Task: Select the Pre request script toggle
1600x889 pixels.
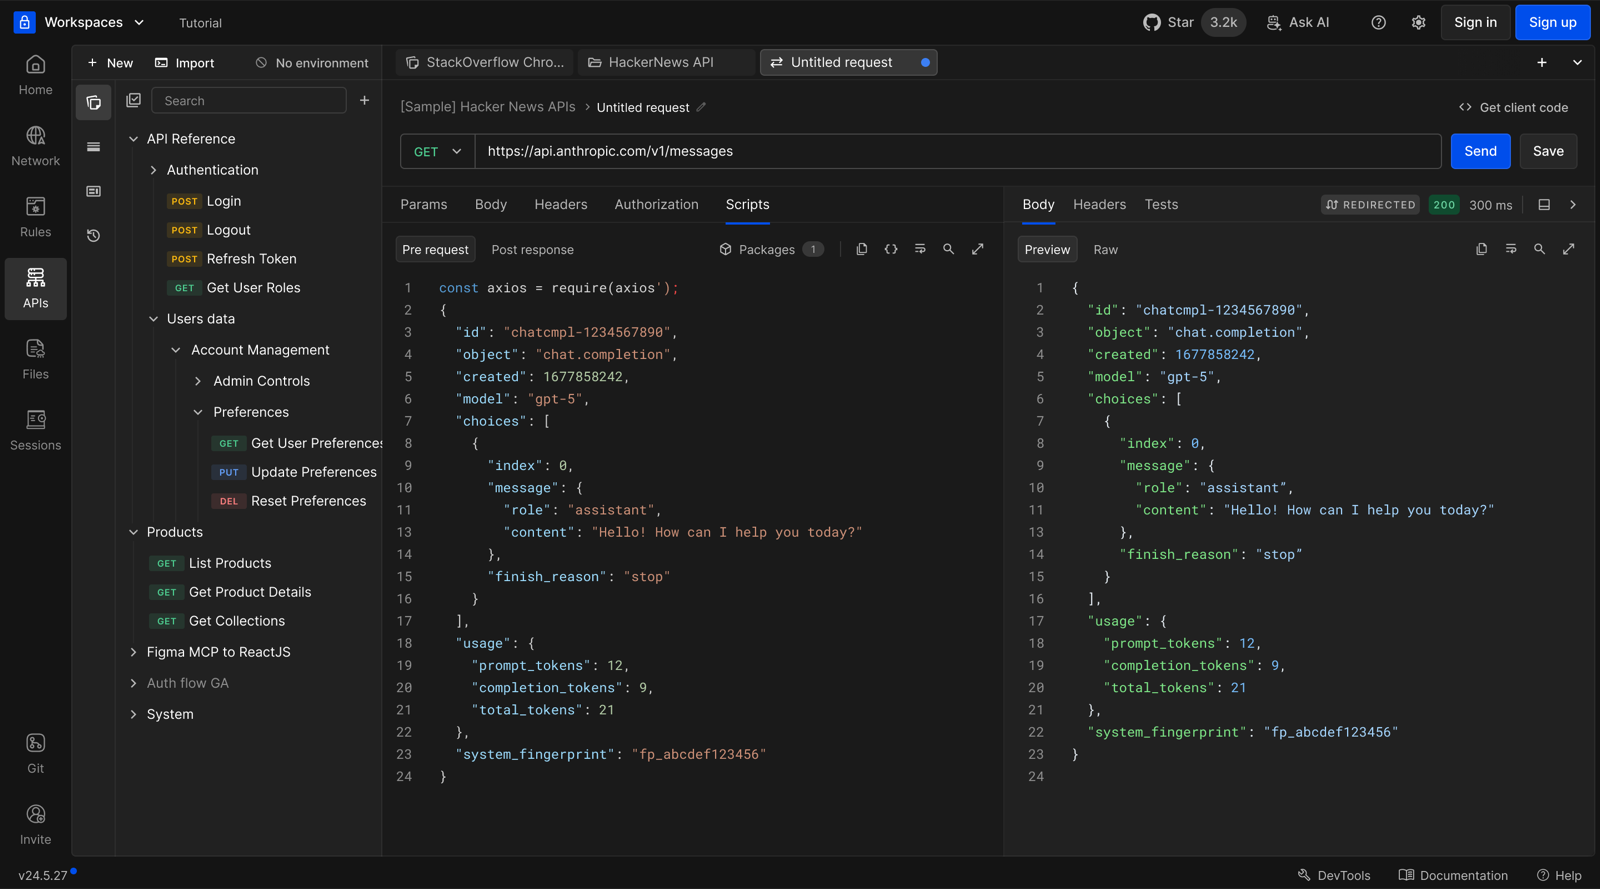Action: [435, 250]
